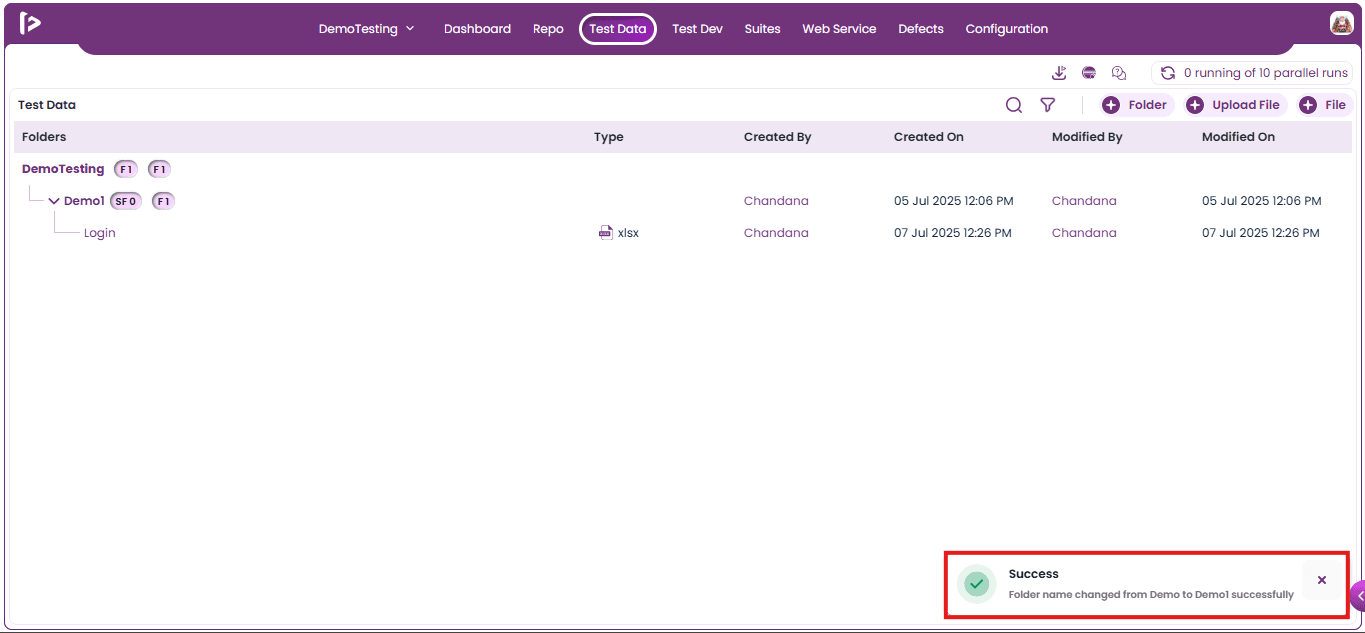The height and width of the screenshot is (633, 1365).
Task: Click the download client icon
Action: tap(1060, 73)
